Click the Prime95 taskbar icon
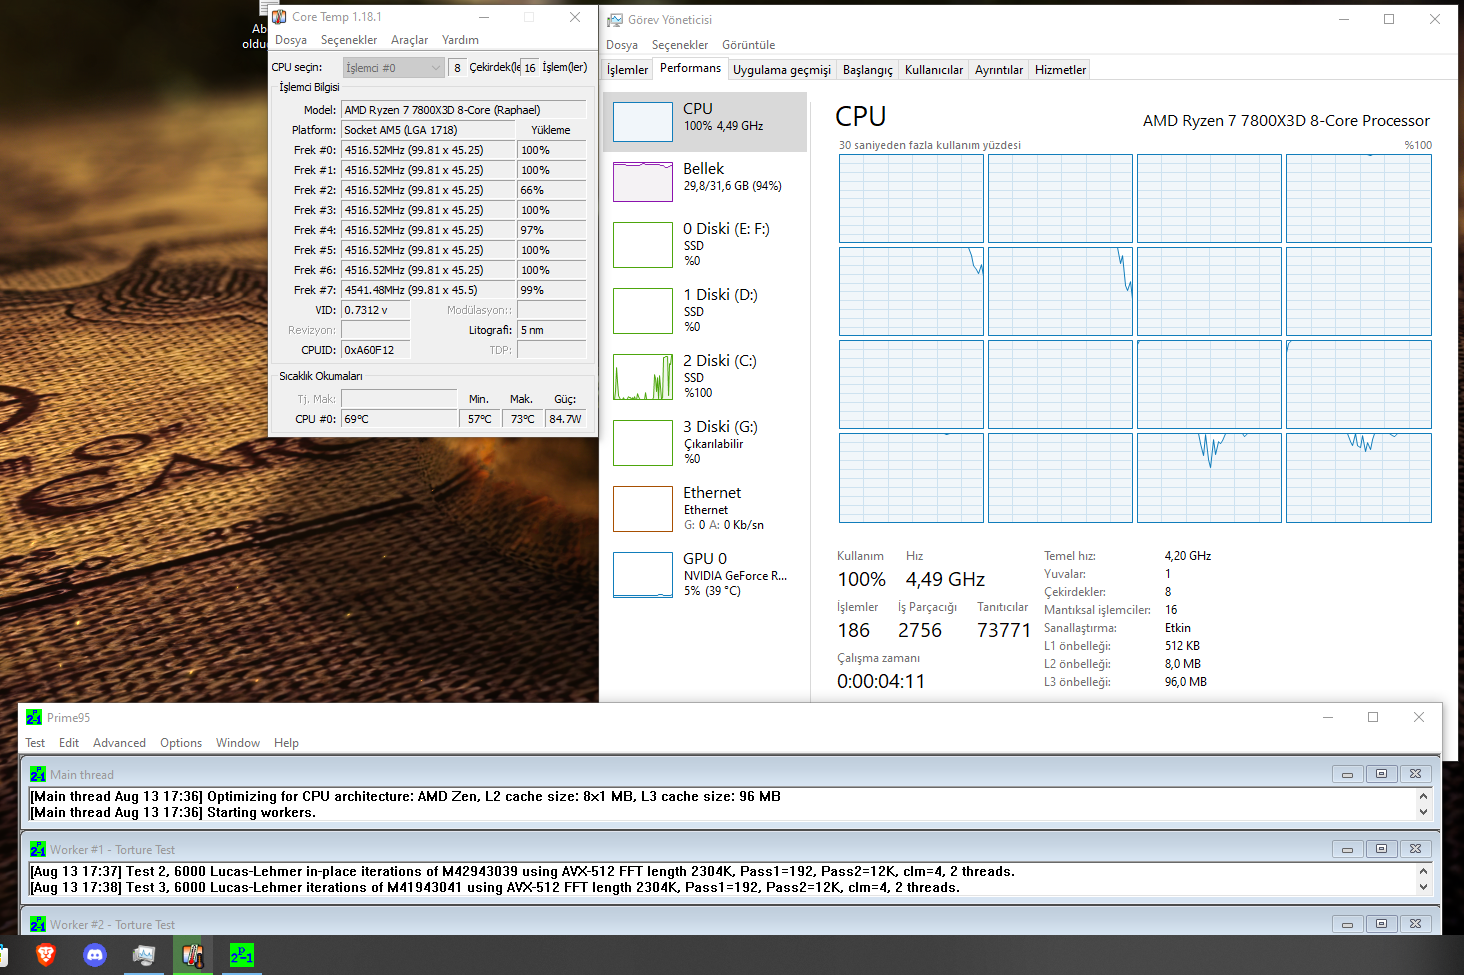This screenshot has height=975, width=1464. tap(242, 955)
